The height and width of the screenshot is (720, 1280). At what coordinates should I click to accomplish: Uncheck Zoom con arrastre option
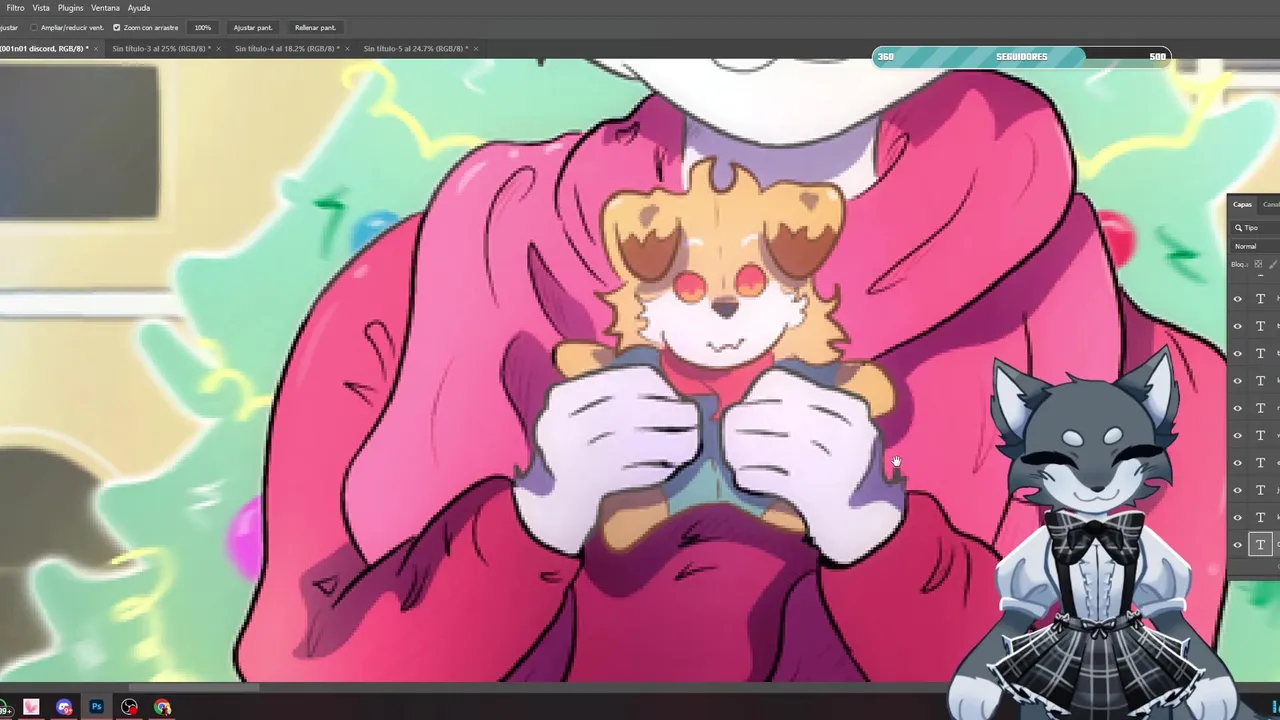point(117,28)
